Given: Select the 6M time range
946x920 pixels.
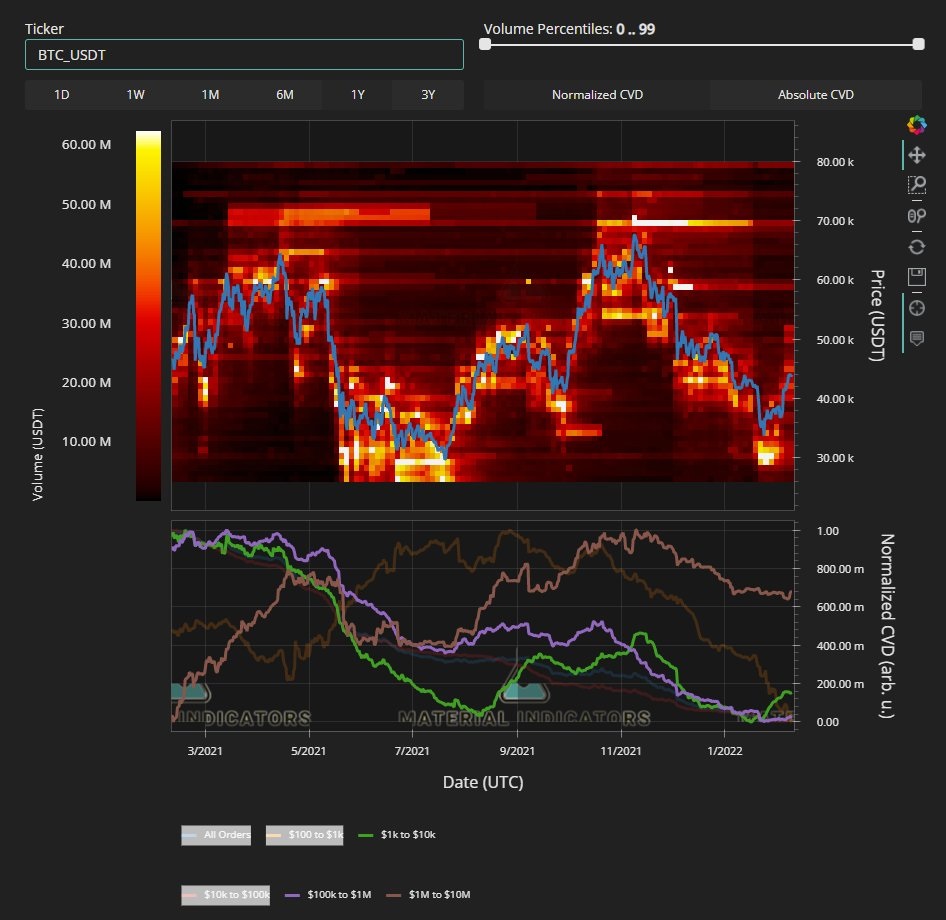Looking at the screenshot, I should [284, 95].
